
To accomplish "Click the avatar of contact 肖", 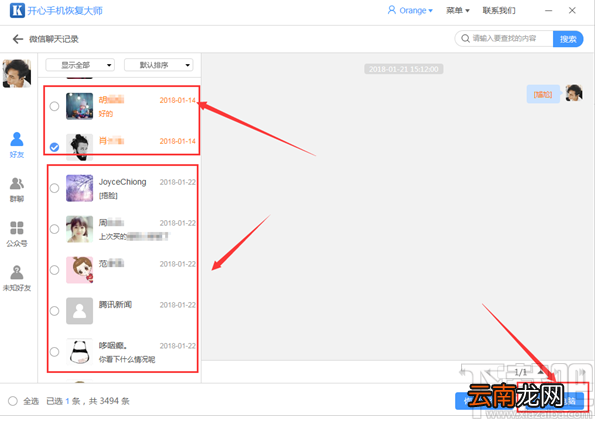I will click(79, 147).
